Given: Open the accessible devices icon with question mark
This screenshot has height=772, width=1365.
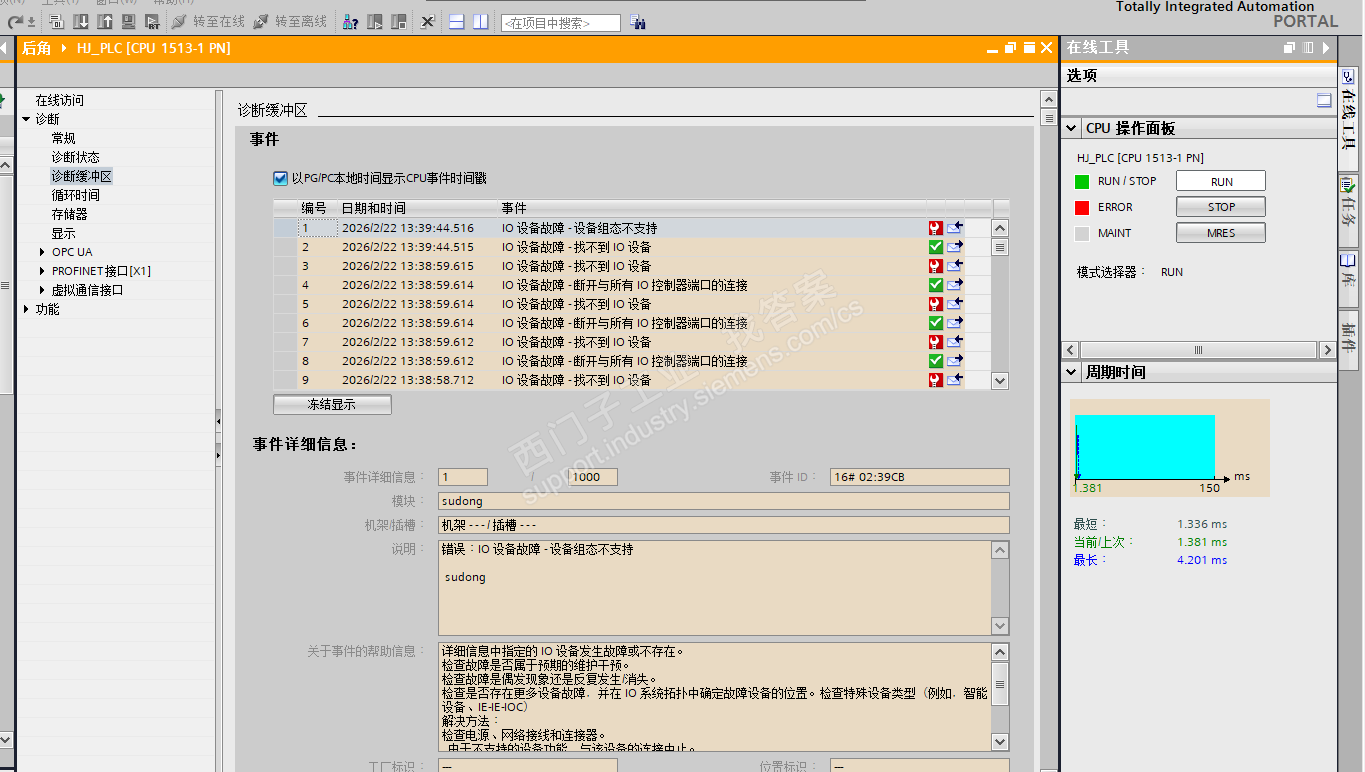Looking at the screenshot, I should tap(351, 21).
